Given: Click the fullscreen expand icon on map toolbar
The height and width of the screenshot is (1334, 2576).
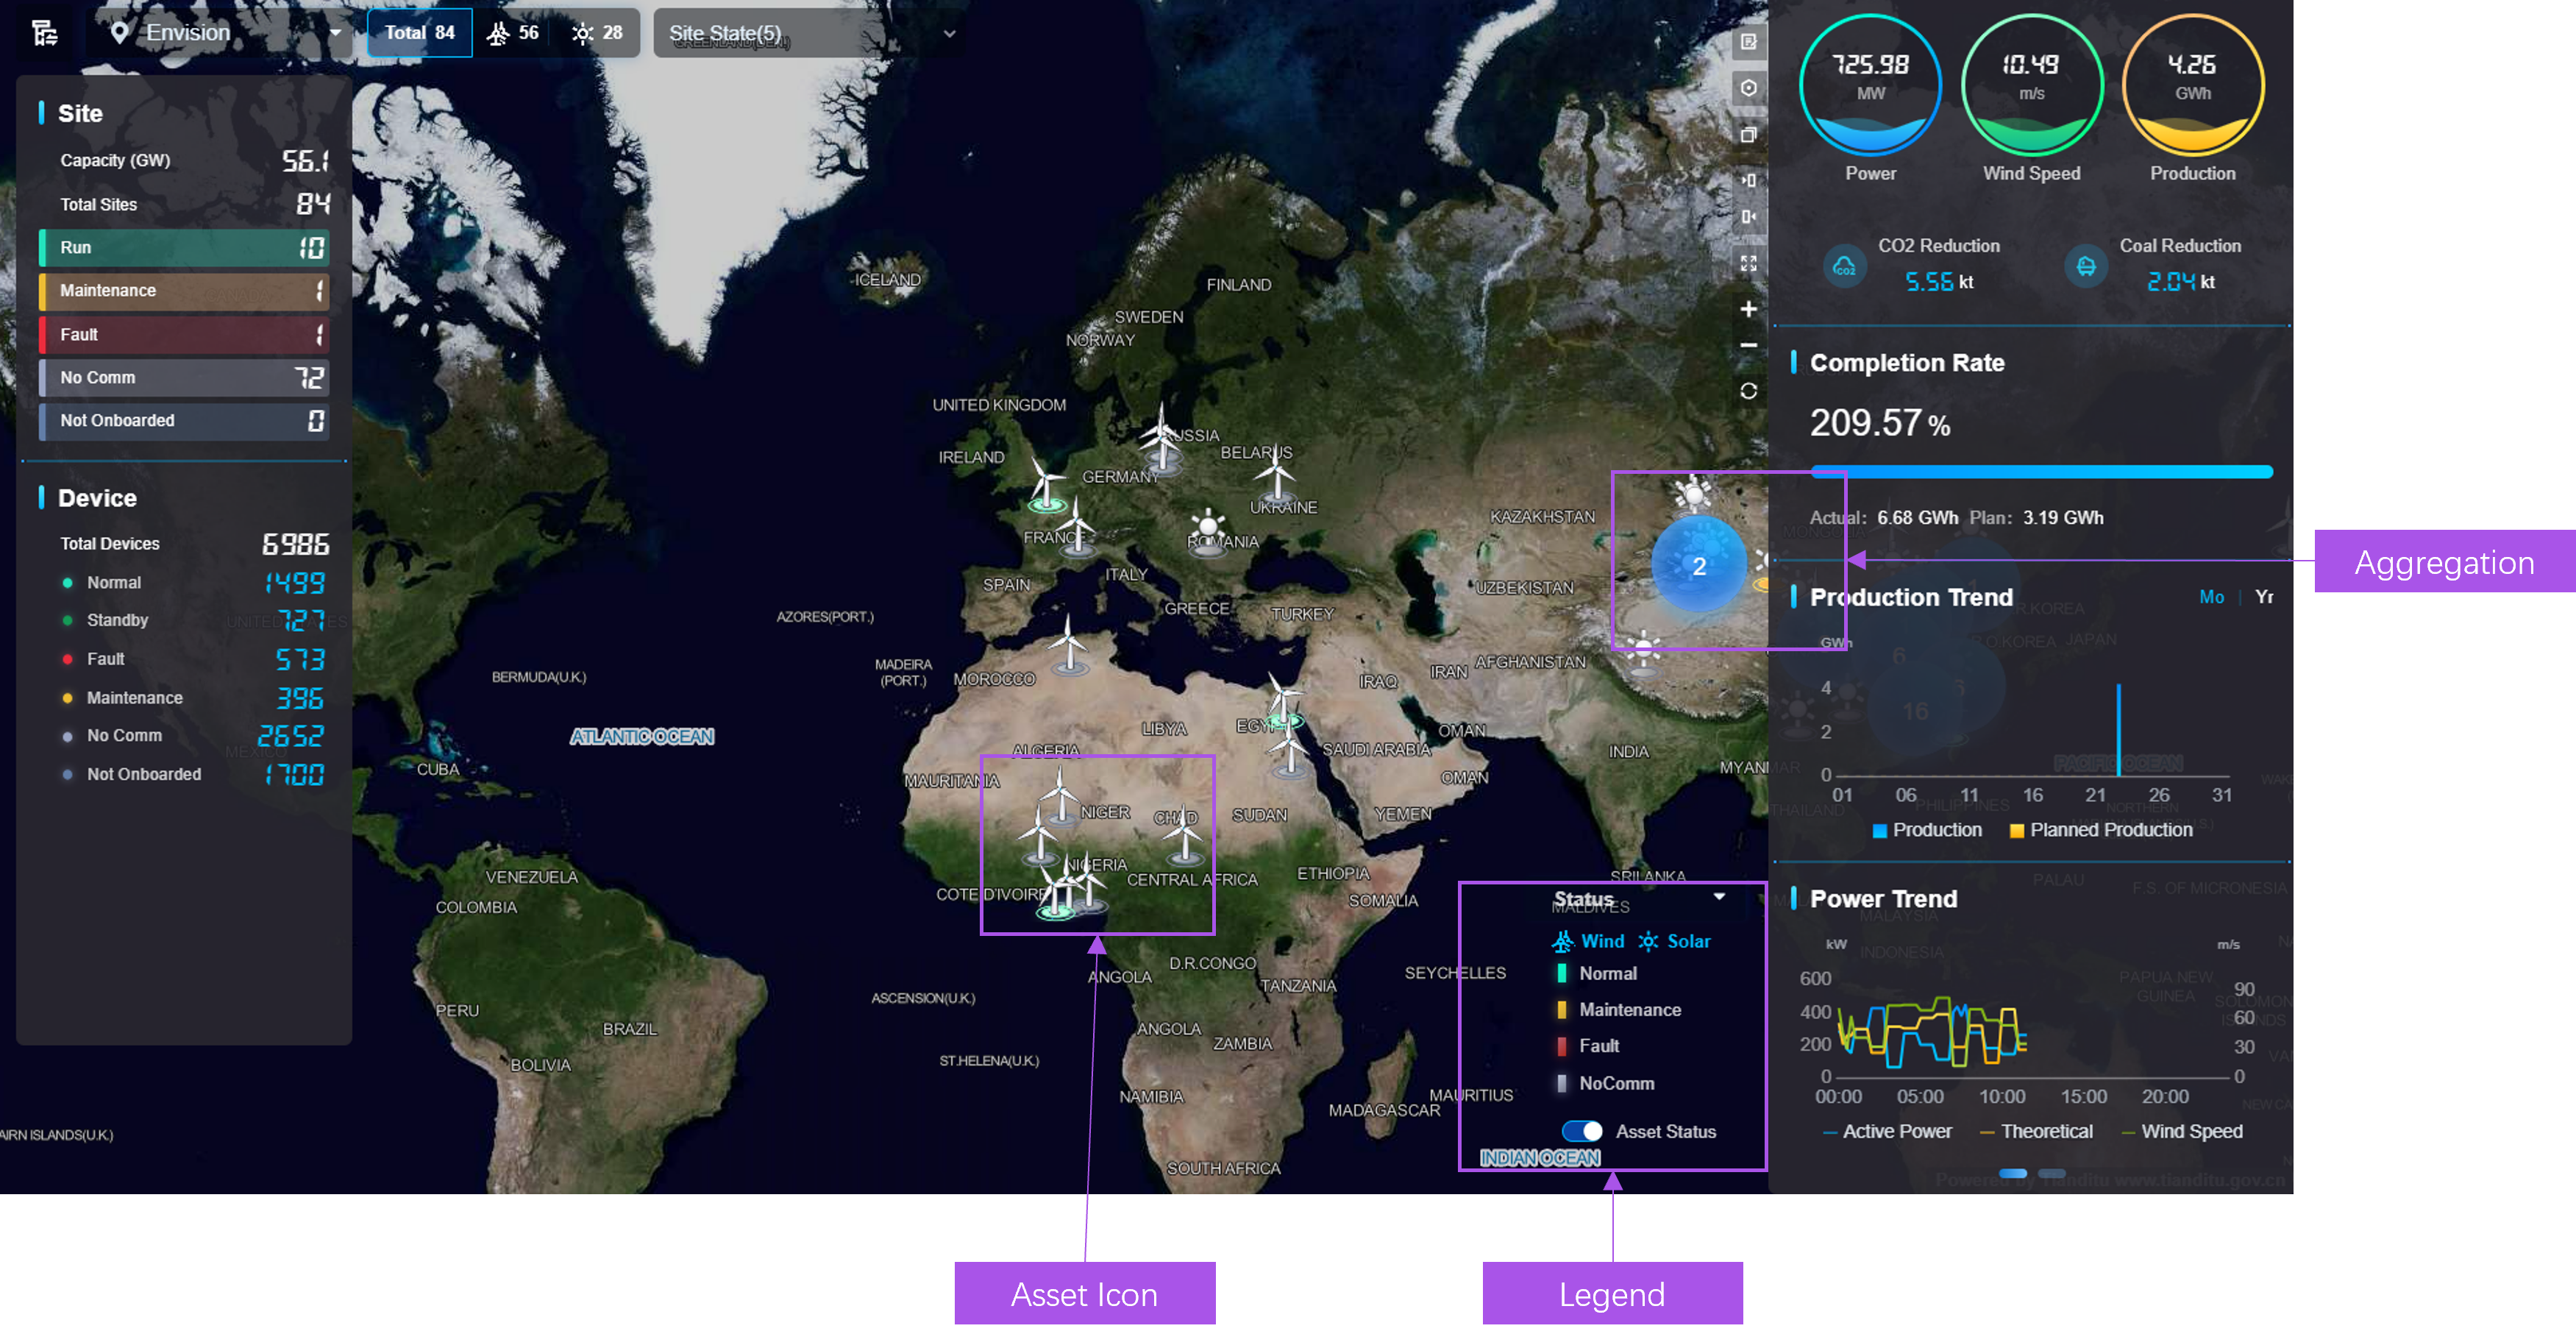Looking at the screenshot, I should pyautogui.click(x=1750, y=263).
